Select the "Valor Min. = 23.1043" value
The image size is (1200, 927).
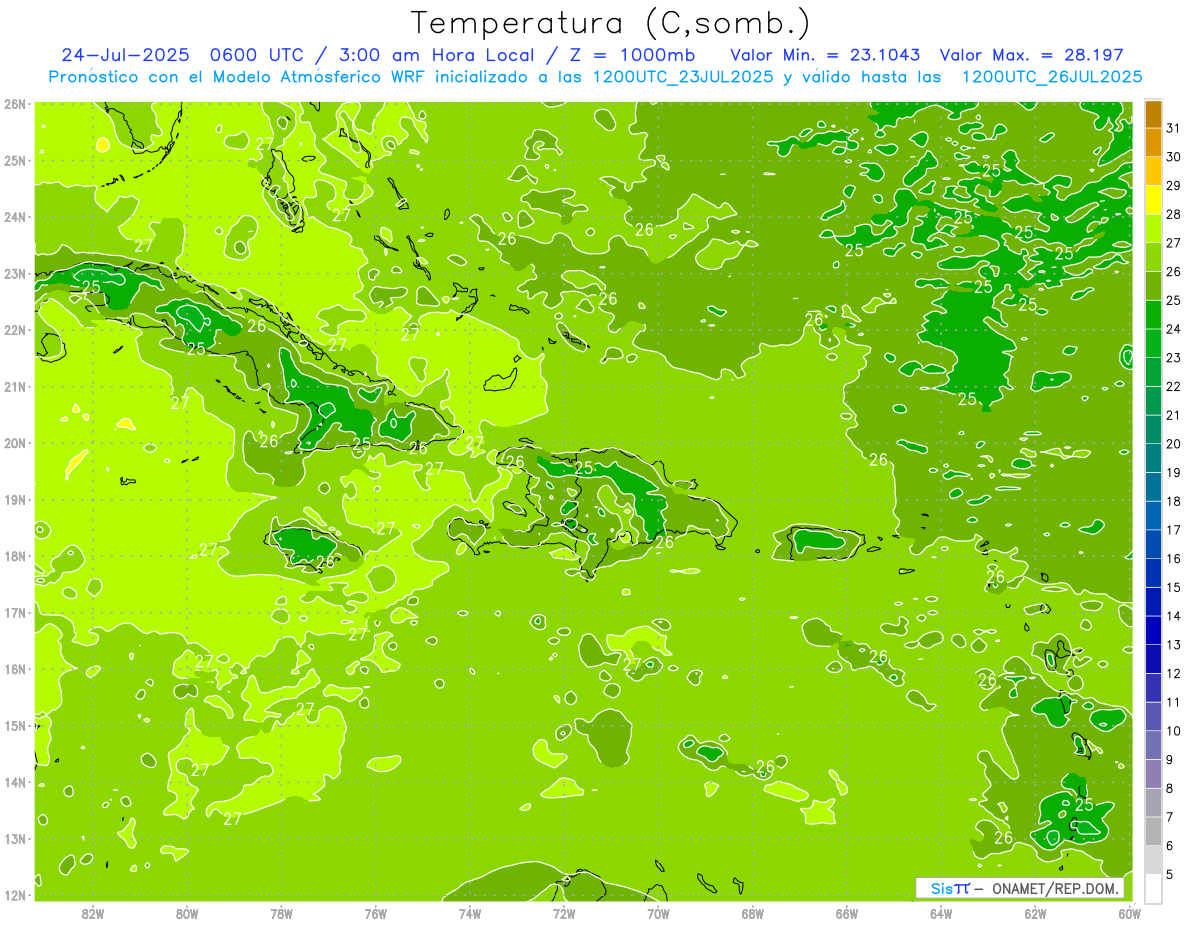coord(825,55)
